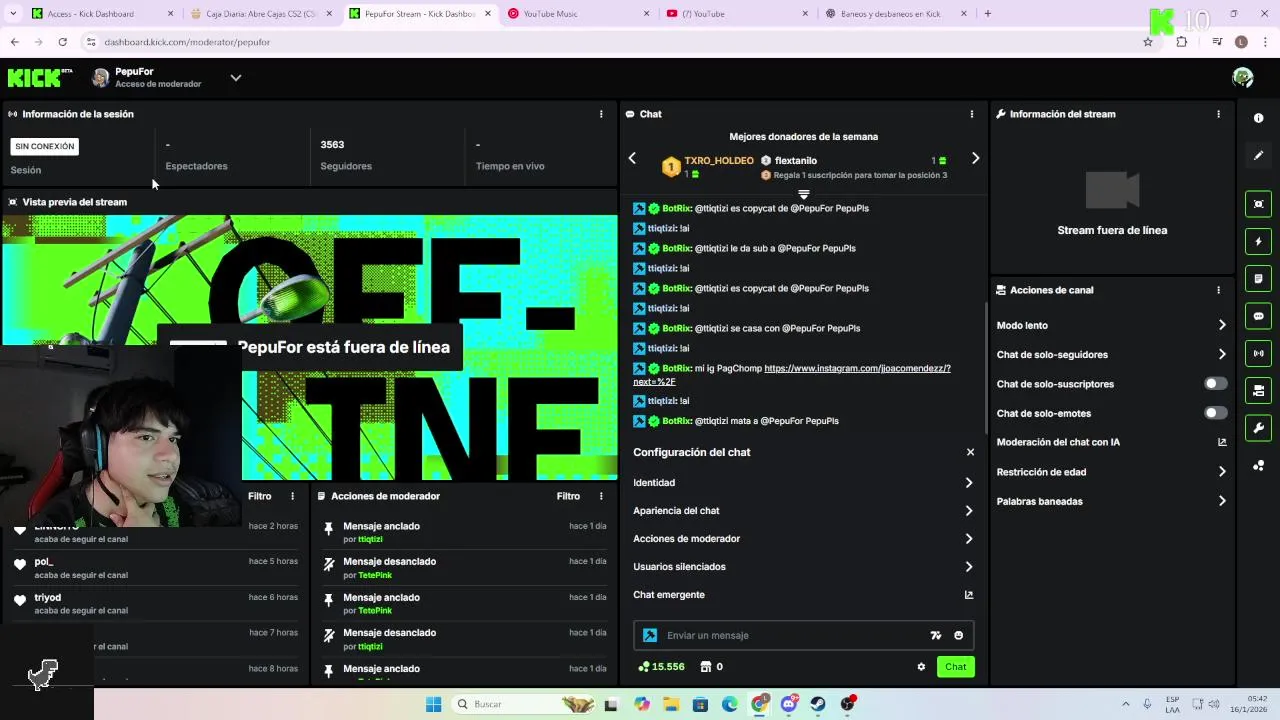Show previous top donors with left arrow

pyautogui.click(x=632, y=158)
